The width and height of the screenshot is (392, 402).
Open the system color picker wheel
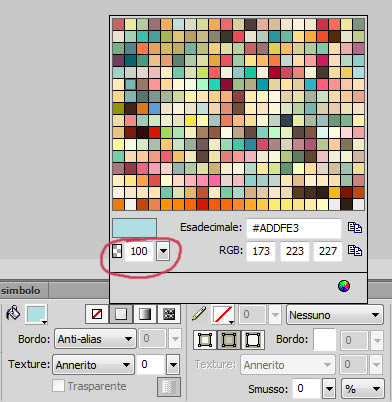tap(344, 286)
